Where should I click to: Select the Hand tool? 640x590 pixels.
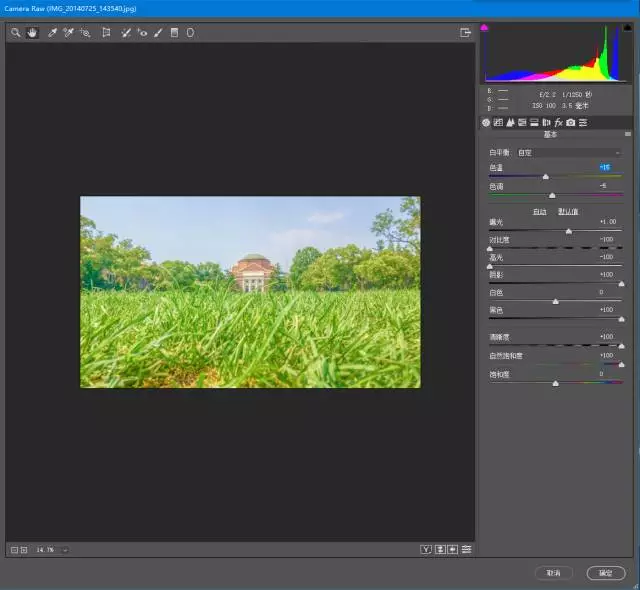point(32,33)
